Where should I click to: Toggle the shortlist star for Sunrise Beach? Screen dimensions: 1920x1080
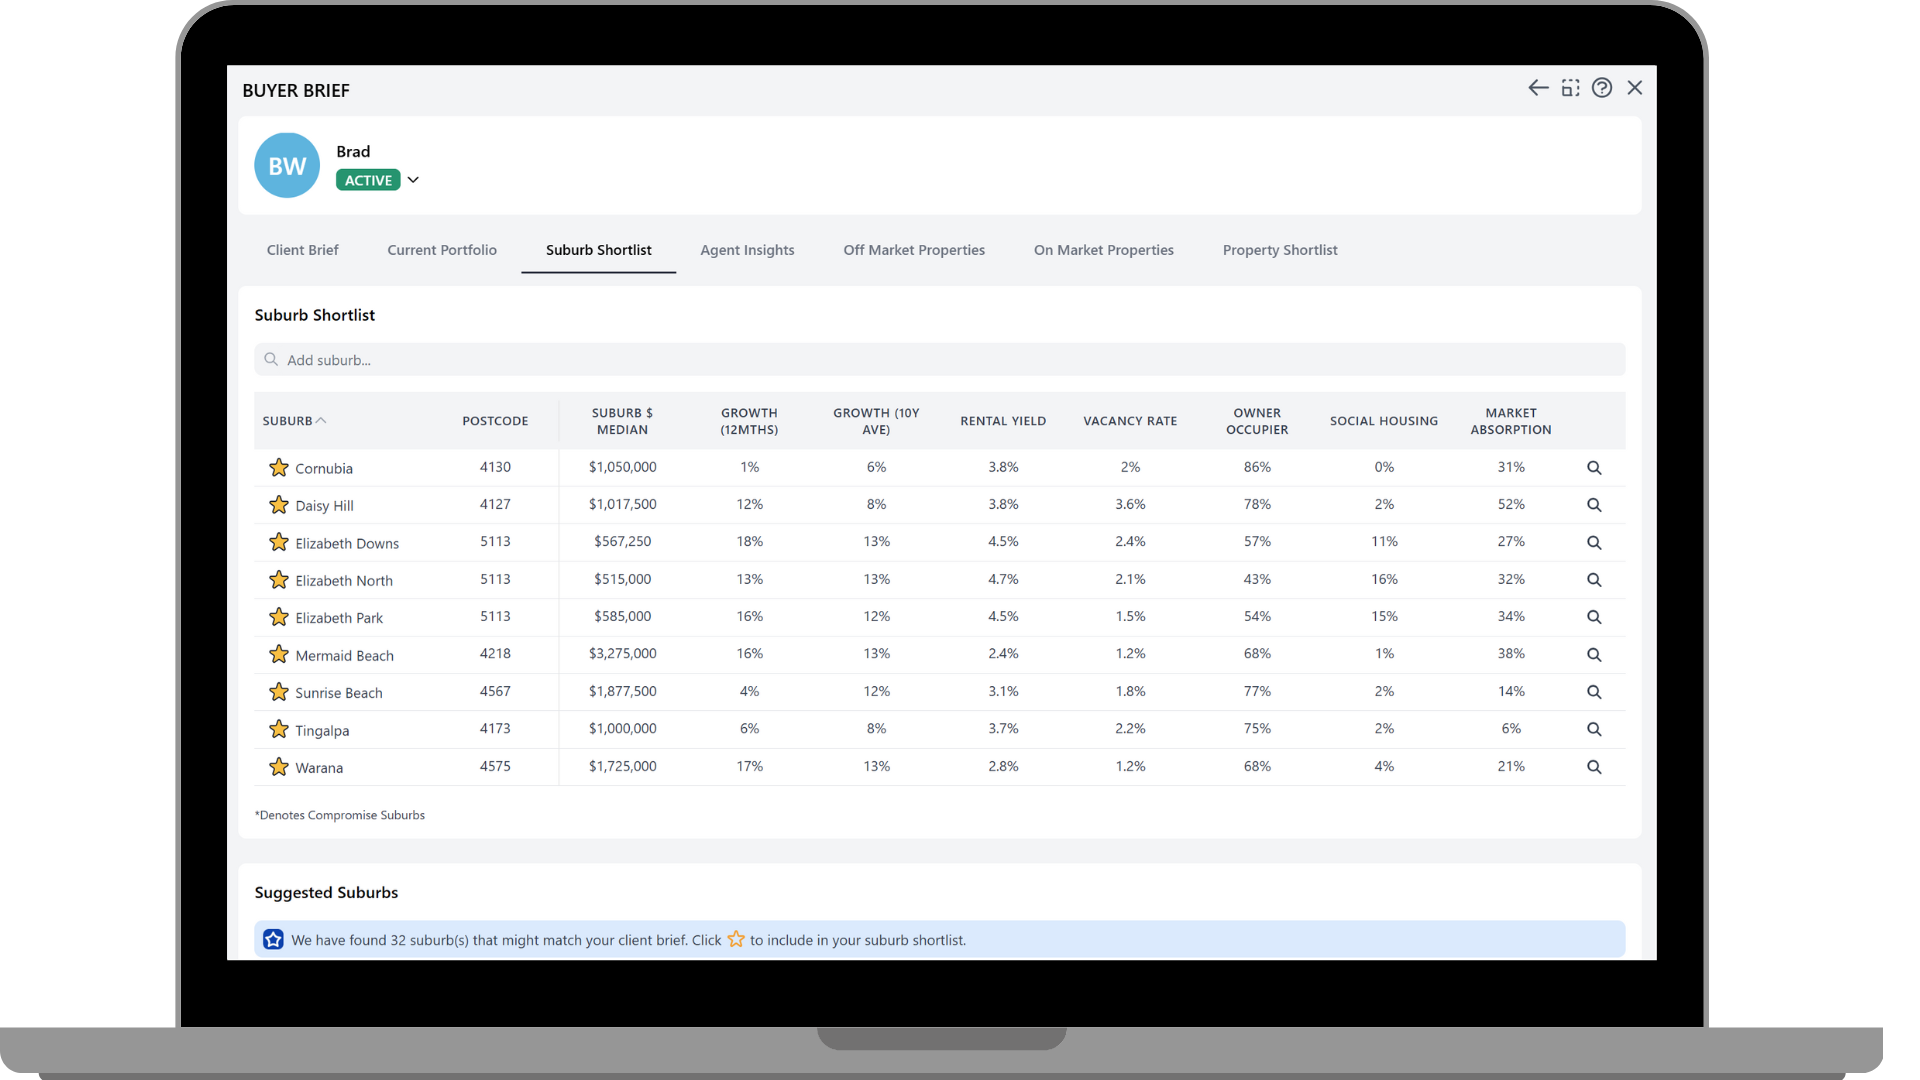(278, 692)
